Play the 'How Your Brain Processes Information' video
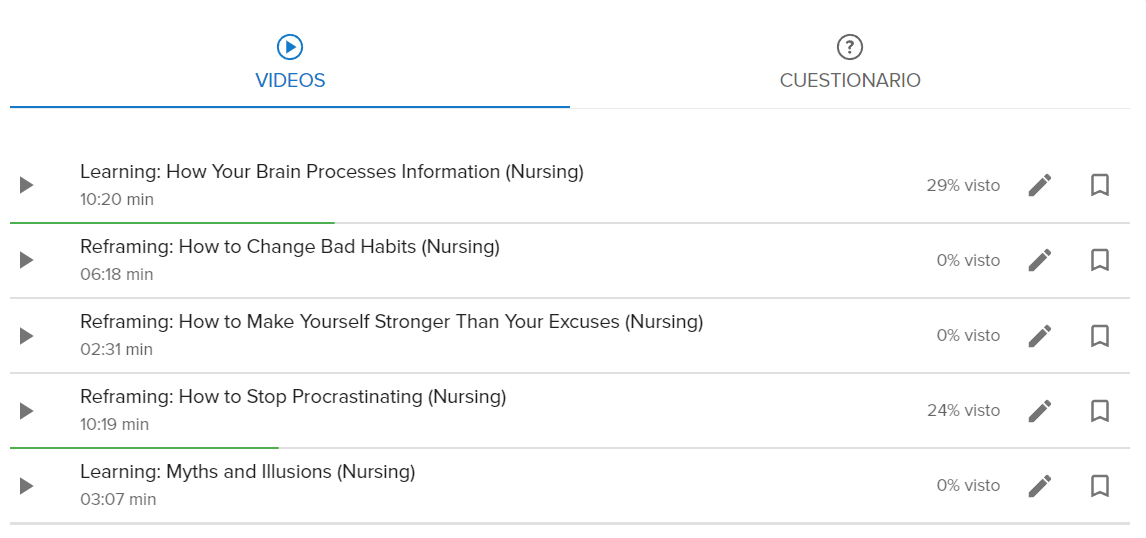Image resolution: width=1146 pixels, height=538 pixels. tap(27, 185)
